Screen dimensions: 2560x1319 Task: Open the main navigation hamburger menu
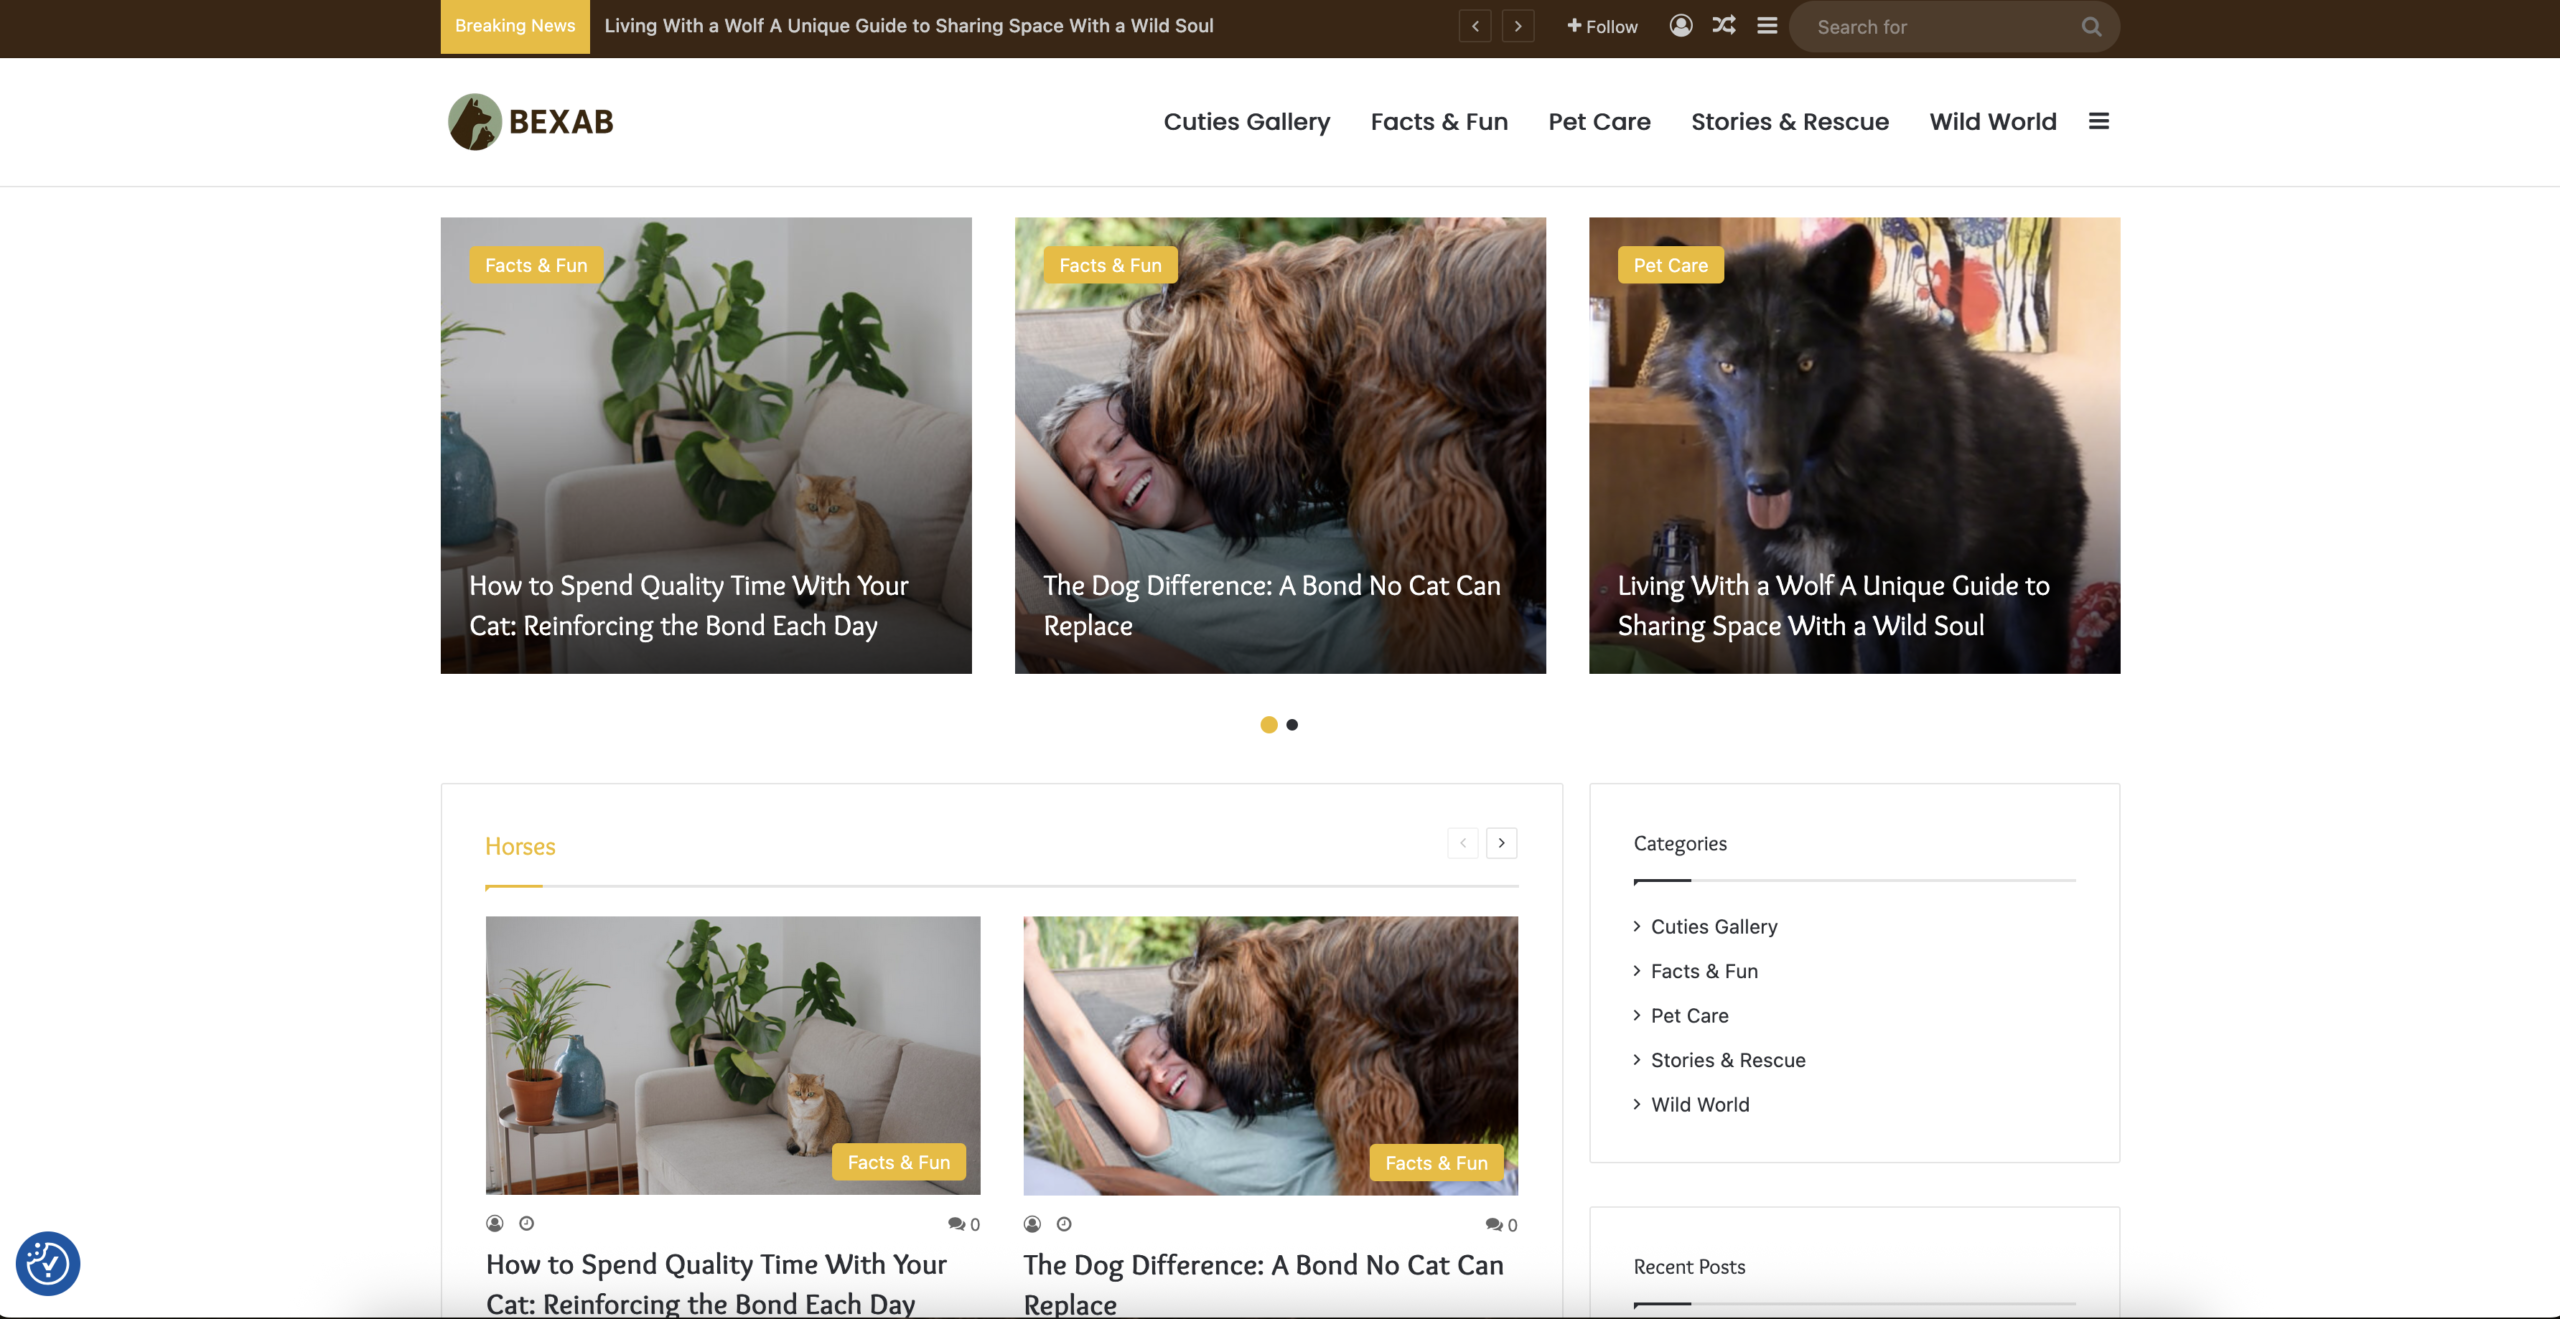point(2099,121)
